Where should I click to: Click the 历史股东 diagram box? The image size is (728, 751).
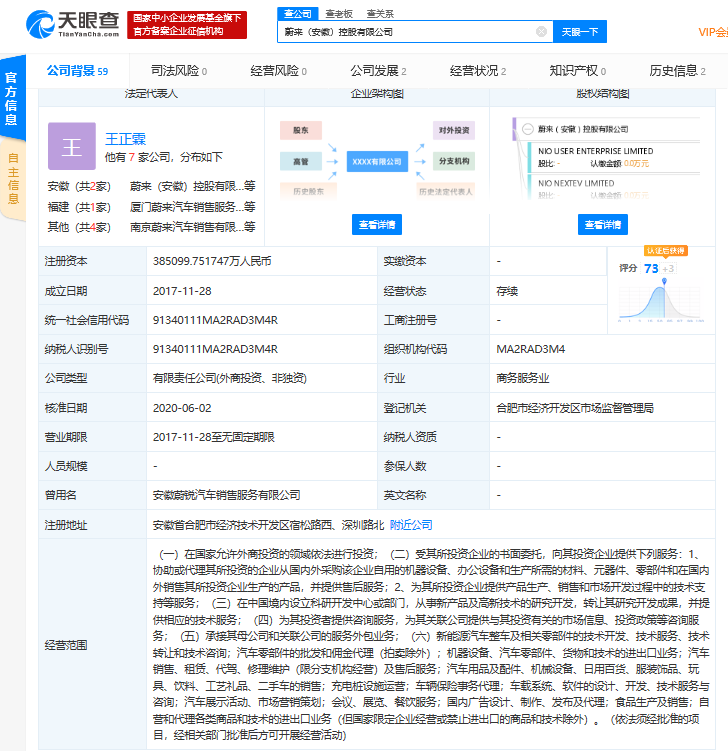(x=308, y=191)
